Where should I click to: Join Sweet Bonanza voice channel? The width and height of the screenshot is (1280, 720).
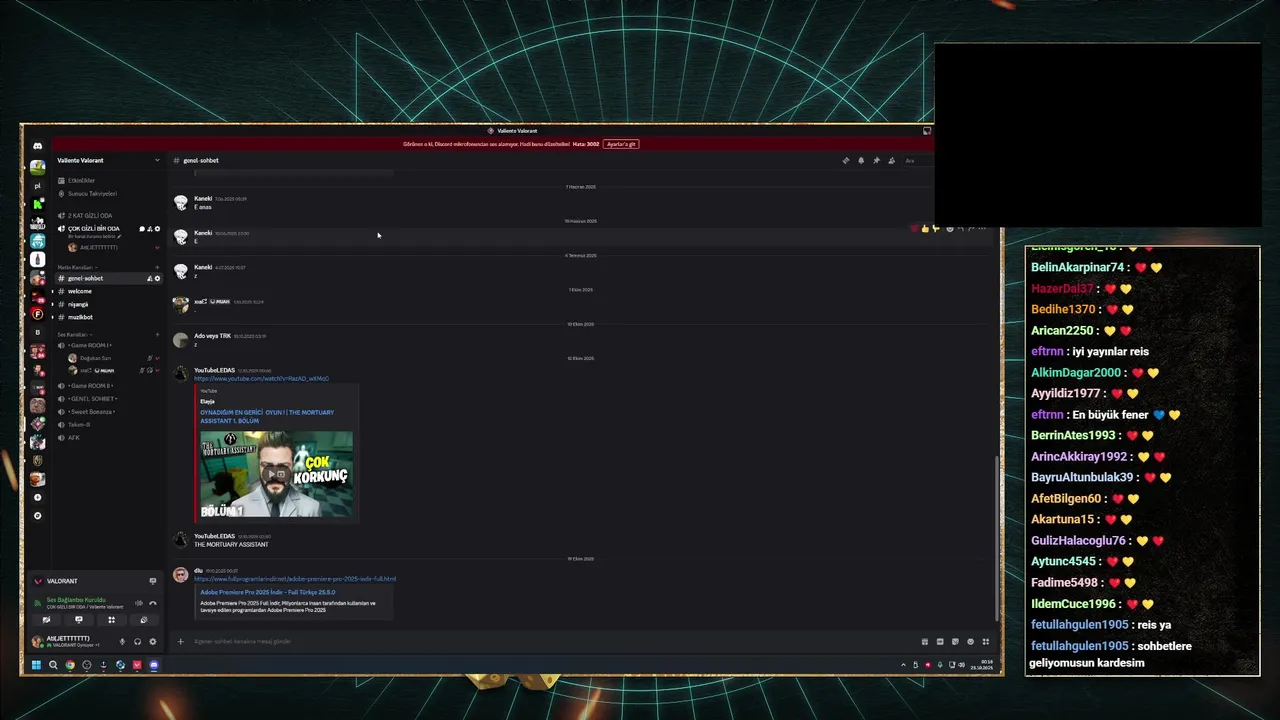pyautogui.click(x=108, y=411)
